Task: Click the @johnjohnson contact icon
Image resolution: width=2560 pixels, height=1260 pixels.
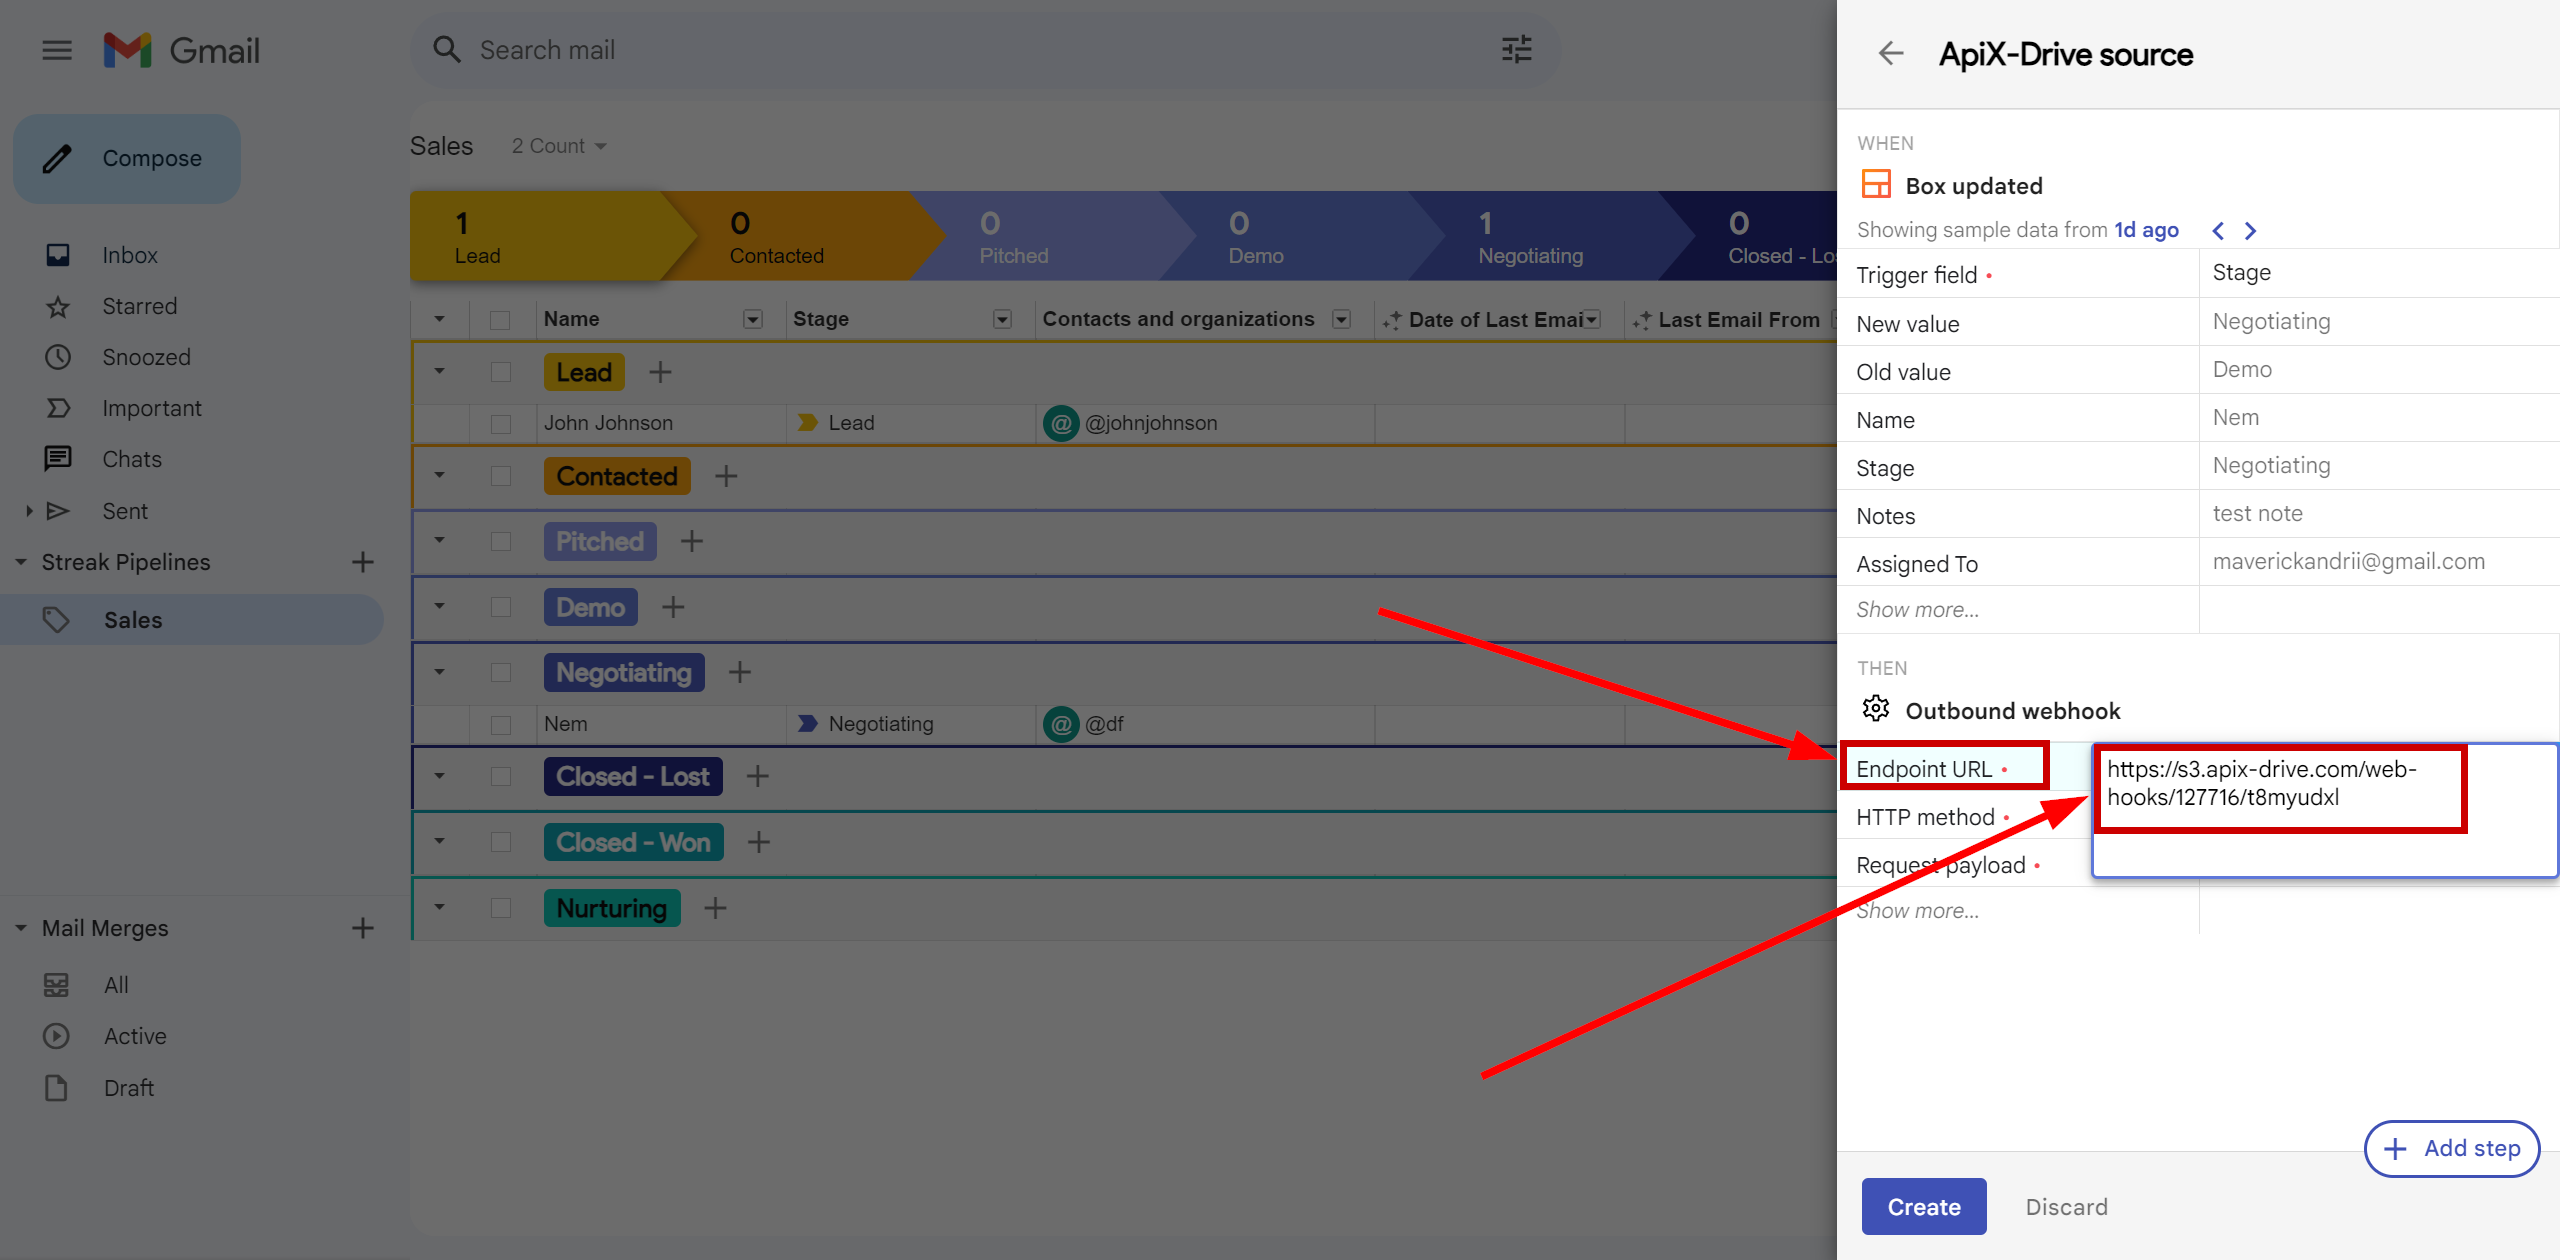Action: click(1061, 423)
